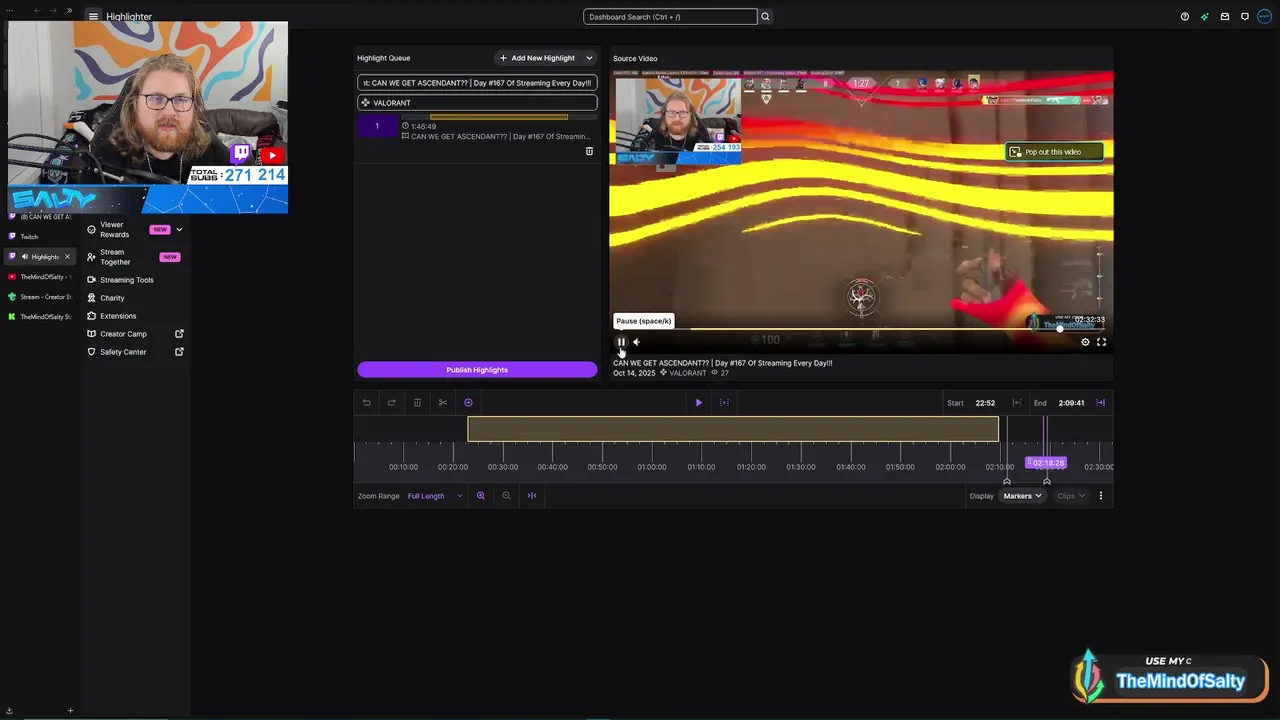Open the user profile avatar
1280x720 pixels.
point(1265,16)
